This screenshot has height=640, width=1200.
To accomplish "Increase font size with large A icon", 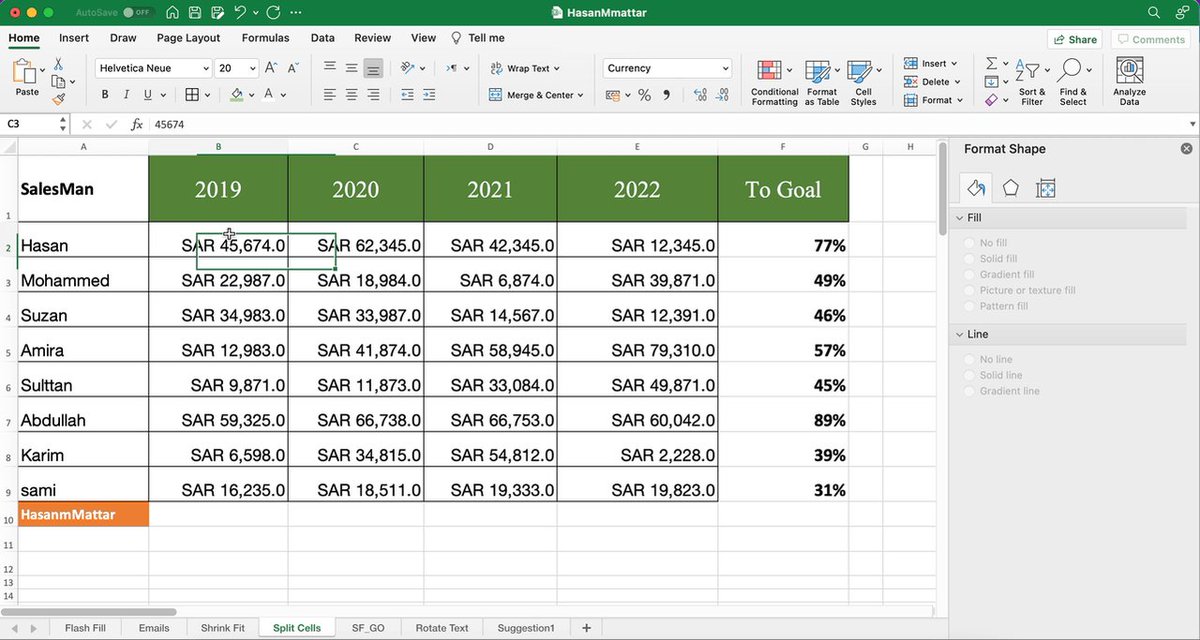I will (x=271, y=68).
